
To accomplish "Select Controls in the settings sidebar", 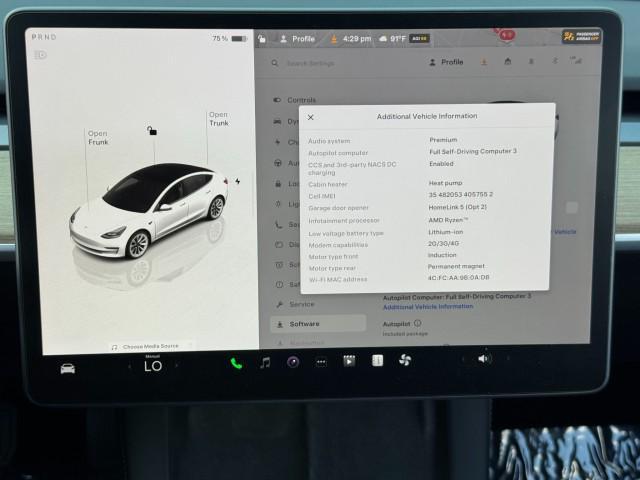I will pyautogui.click(x=296, y=100).
